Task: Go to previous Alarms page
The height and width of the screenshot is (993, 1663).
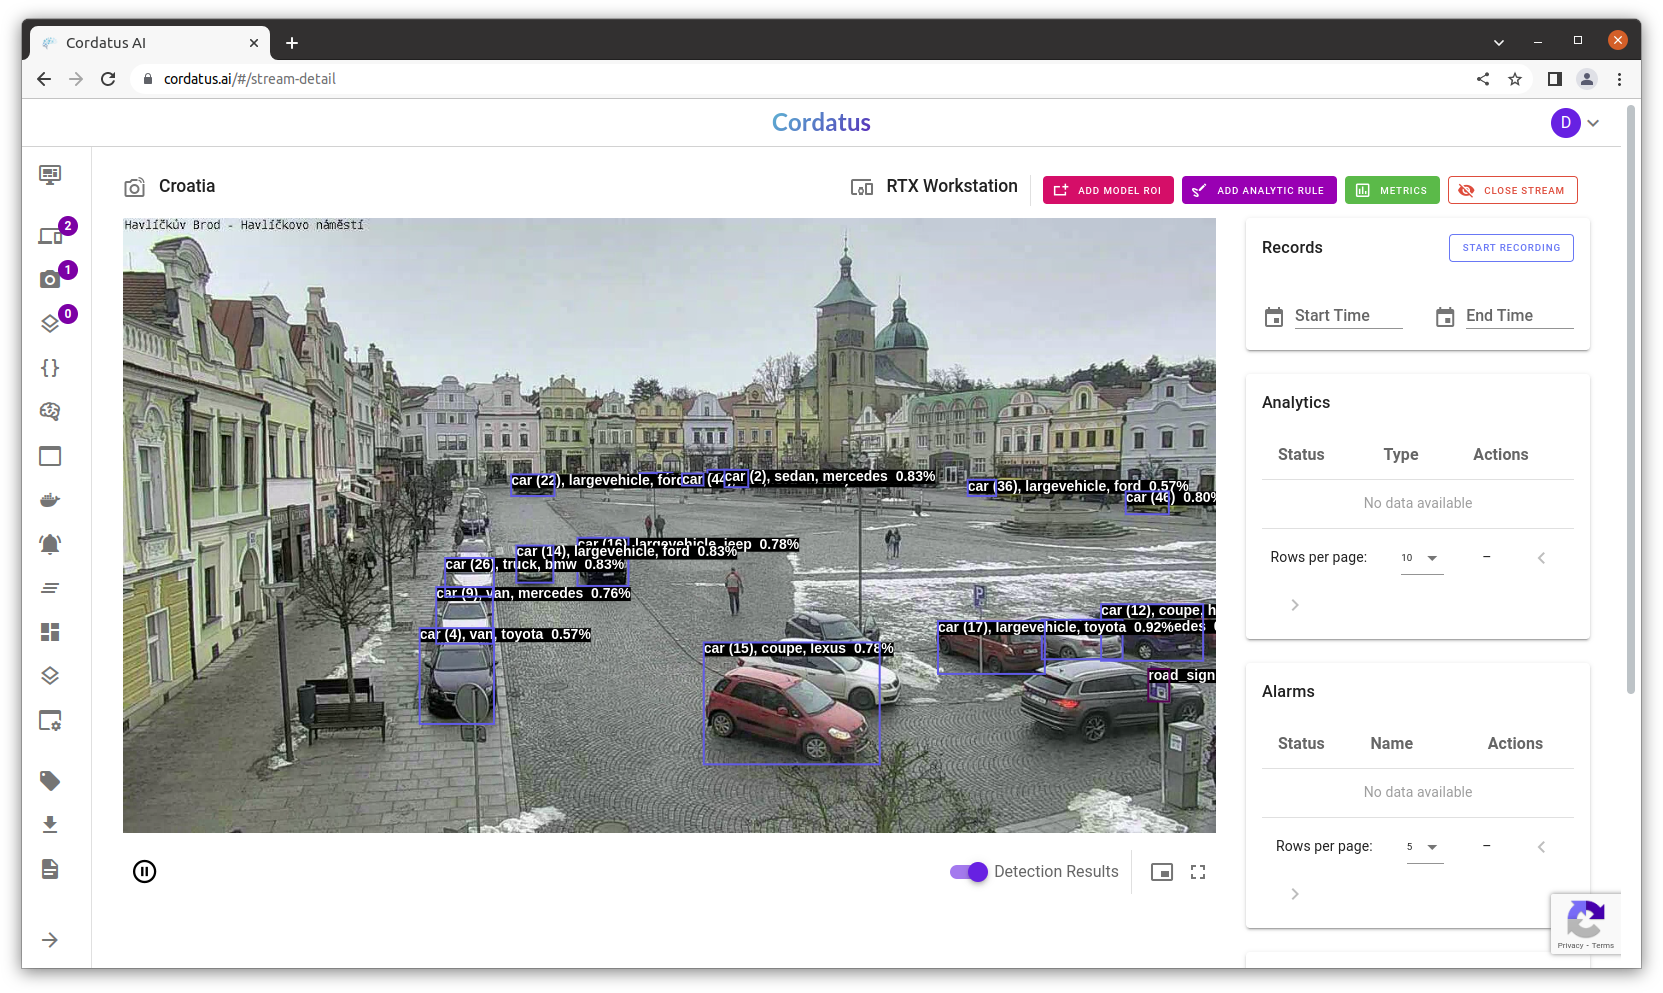Action: (x=1541, y=847)
